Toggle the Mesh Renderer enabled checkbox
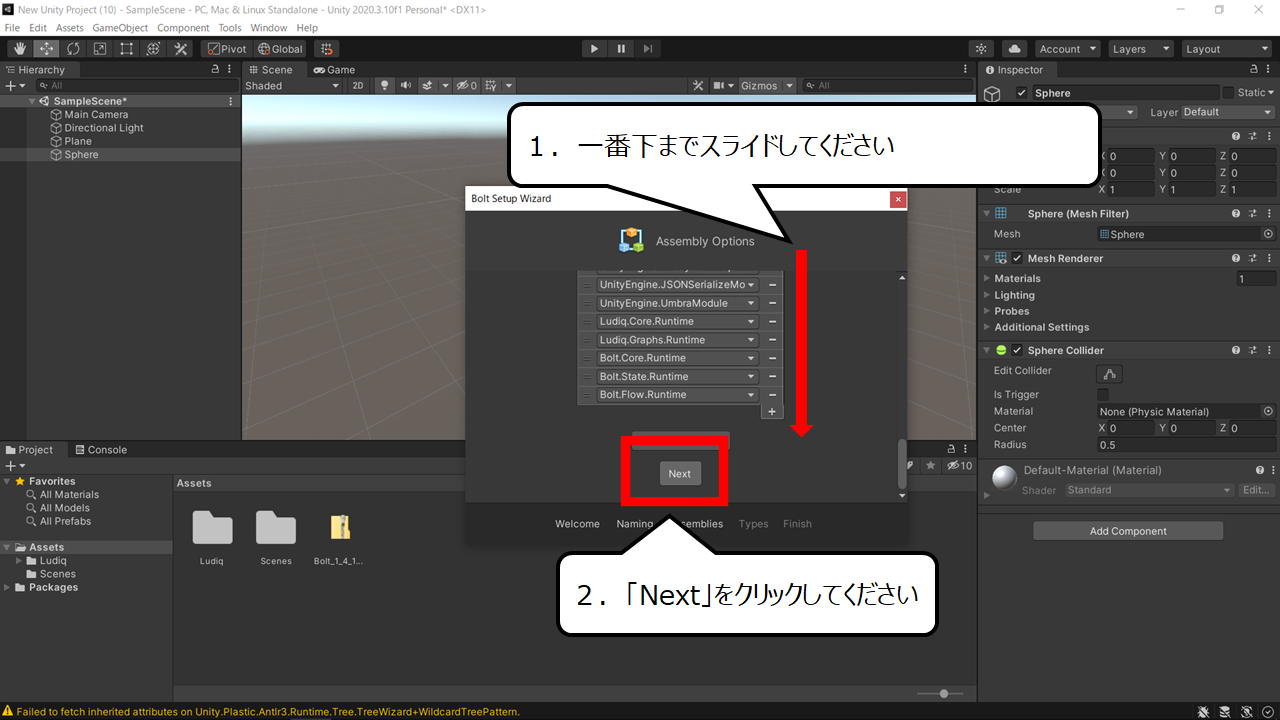 1017,258
